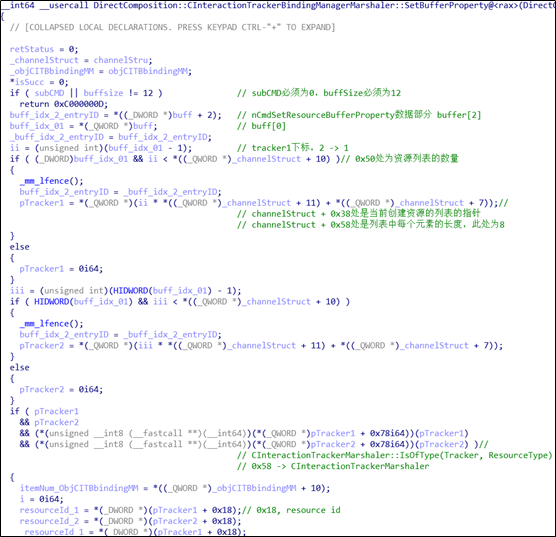Select the 'channelStruct + 0x38' comment line
The width and height of the screenshot is (556, 537).
coord(358,214)
